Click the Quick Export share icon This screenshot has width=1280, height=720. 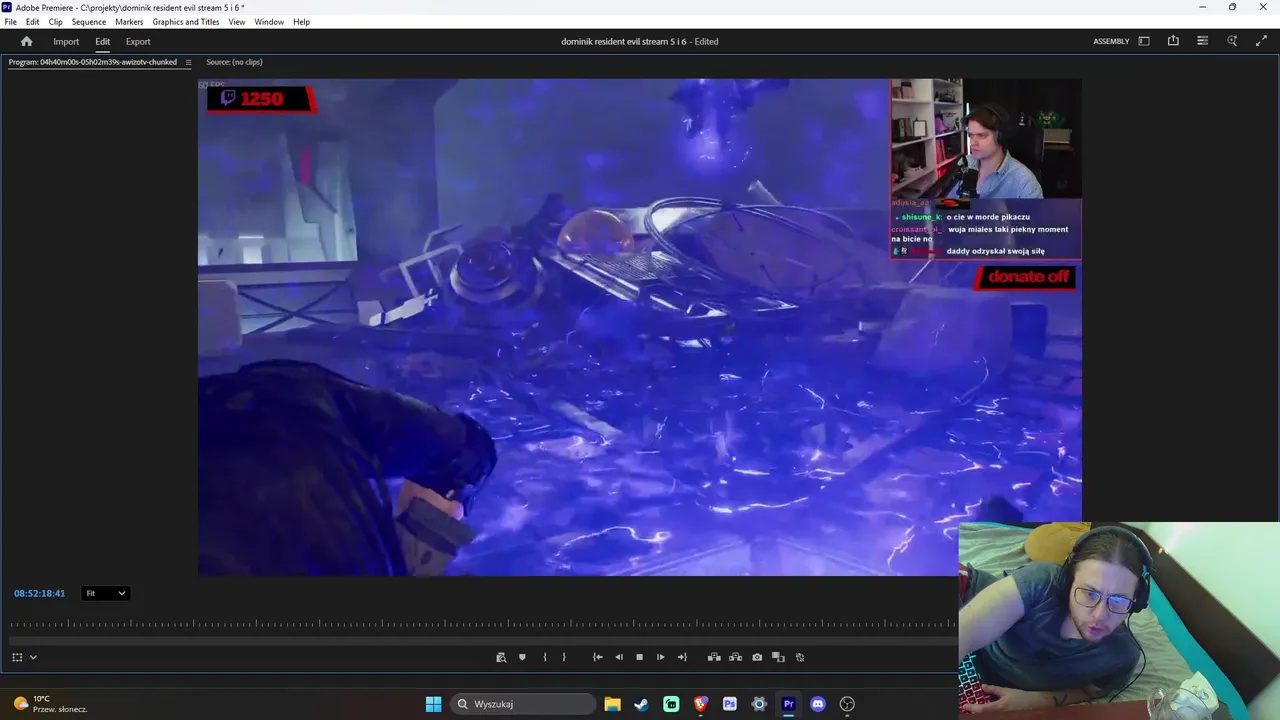[1173, 41]
